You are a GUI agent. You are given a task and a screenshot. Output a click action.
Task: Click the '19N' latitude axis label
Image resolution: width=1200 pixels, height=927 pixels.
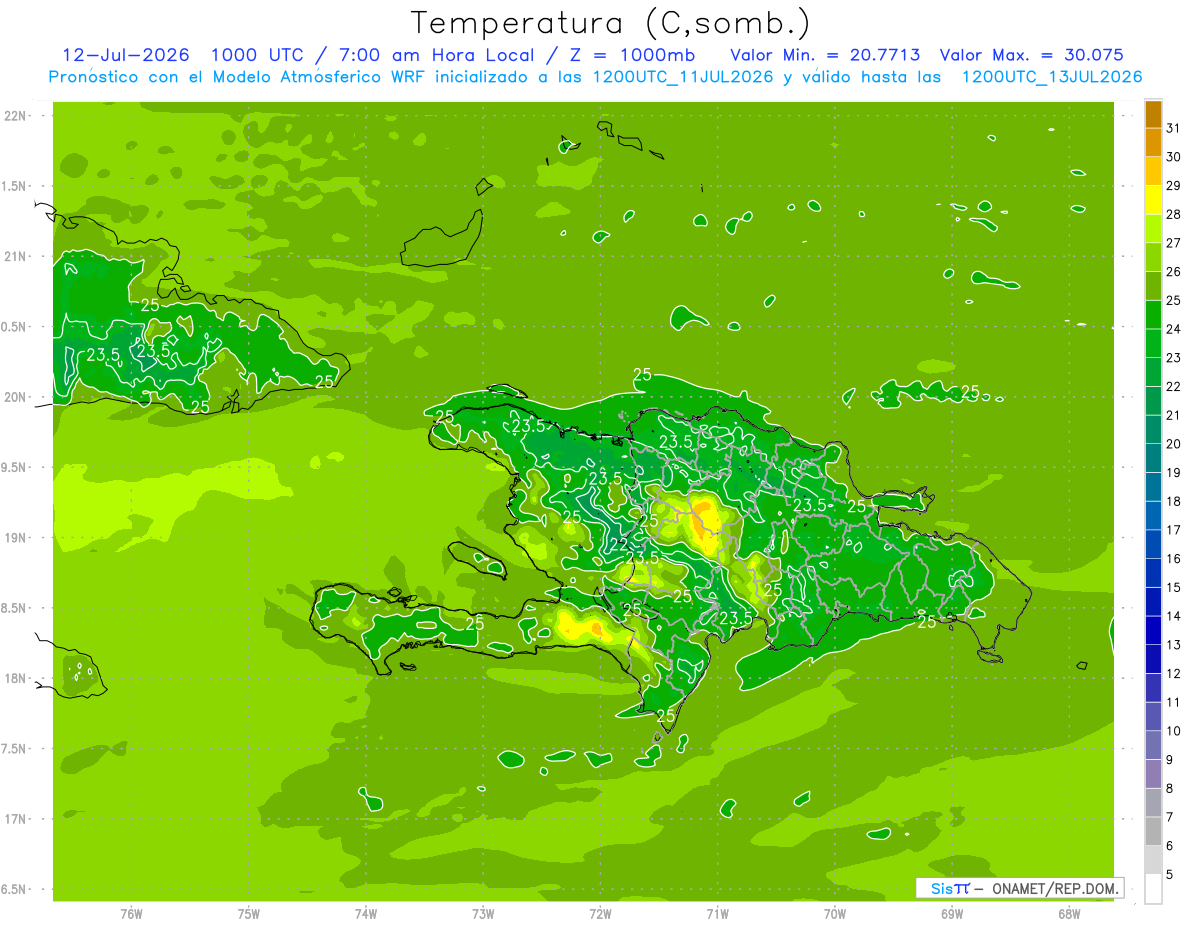coord(16,537)
